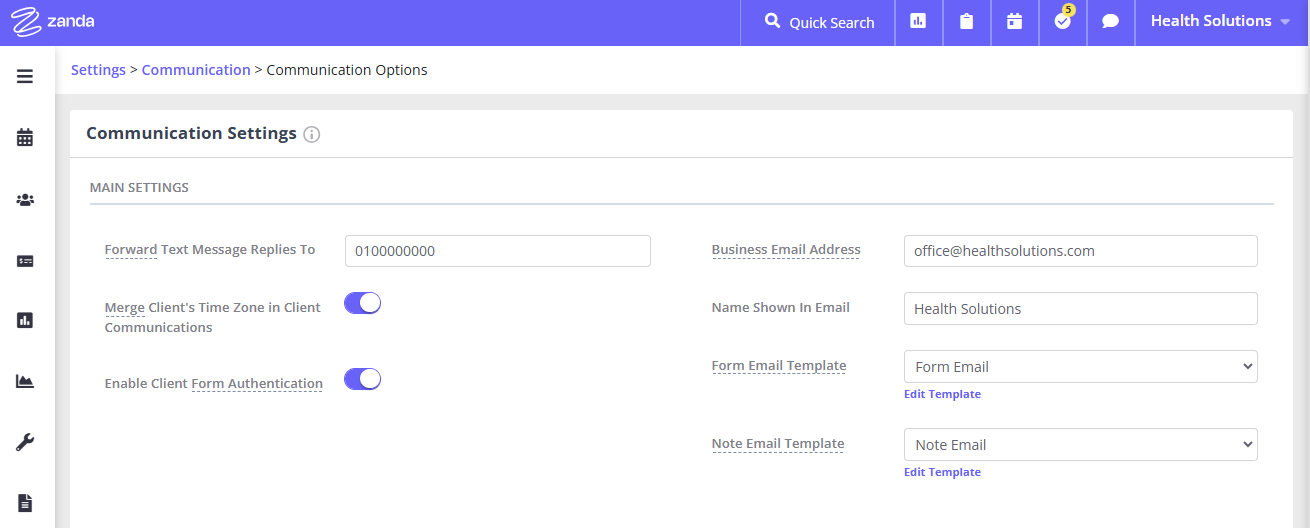Go to Settings breadcrumb link
Screen dimensions: 1310x528
point(98,70)
